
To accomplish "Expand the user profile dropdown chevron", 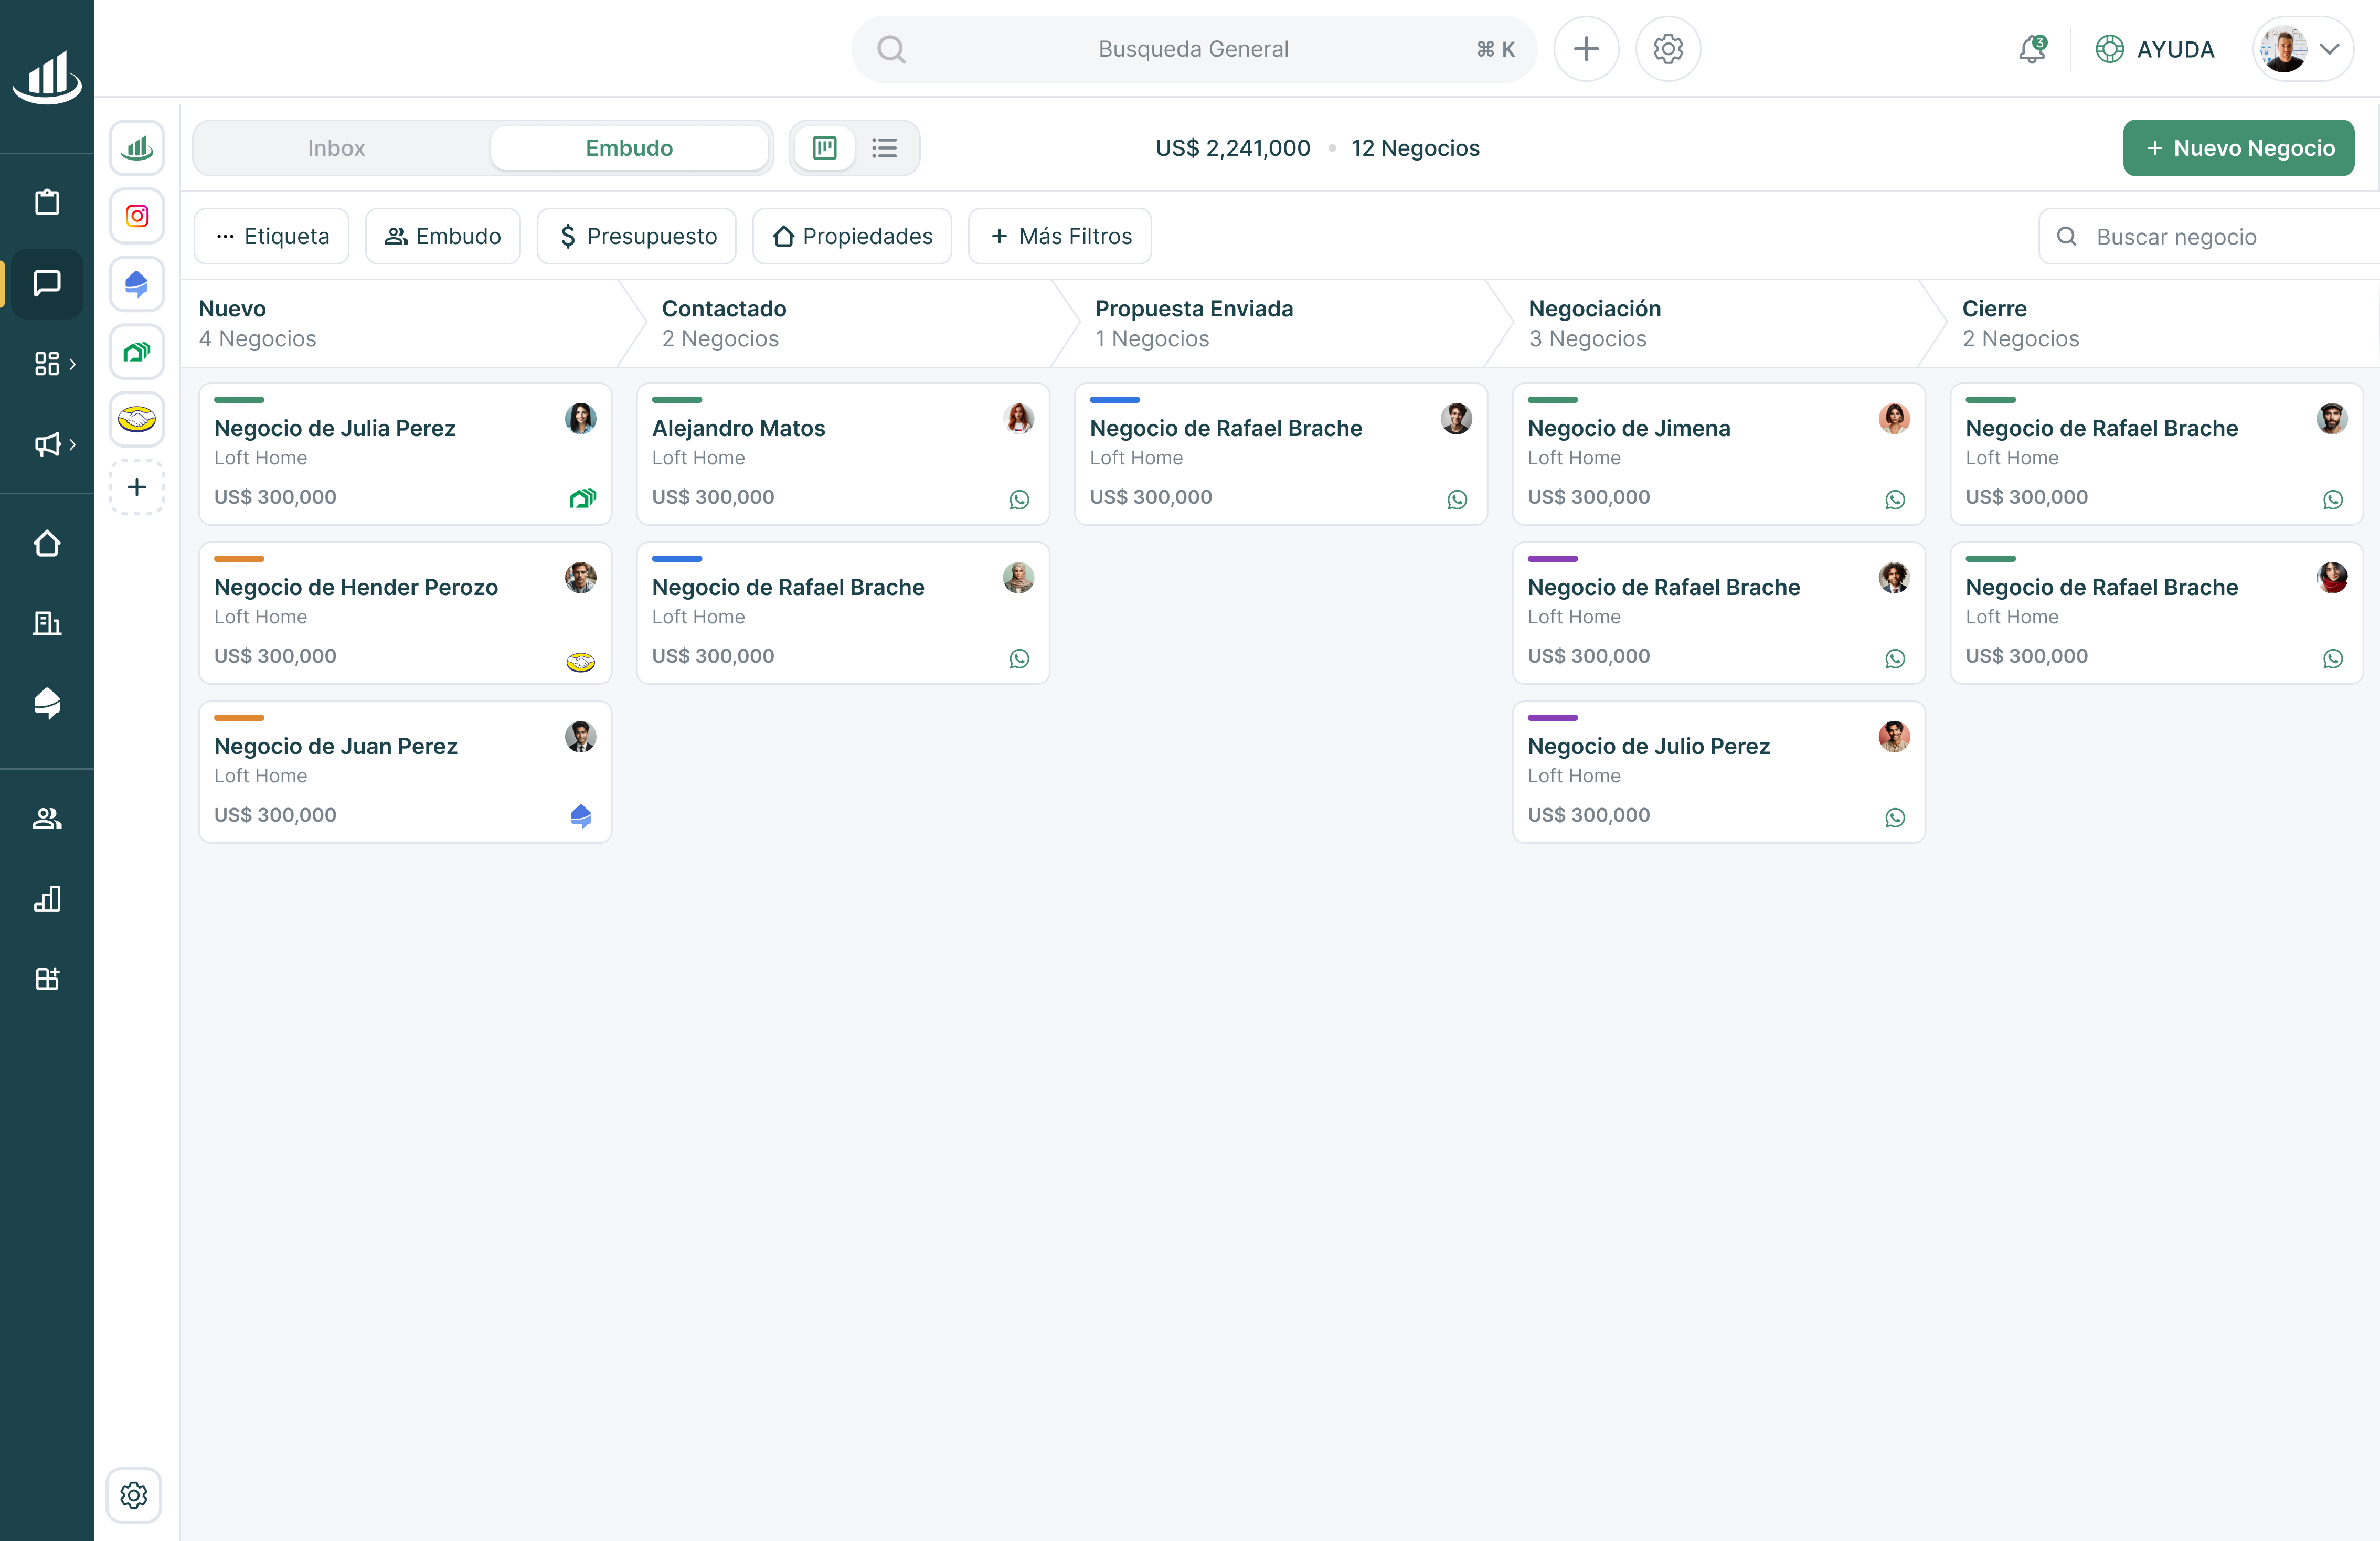I will pos(2329,49).
